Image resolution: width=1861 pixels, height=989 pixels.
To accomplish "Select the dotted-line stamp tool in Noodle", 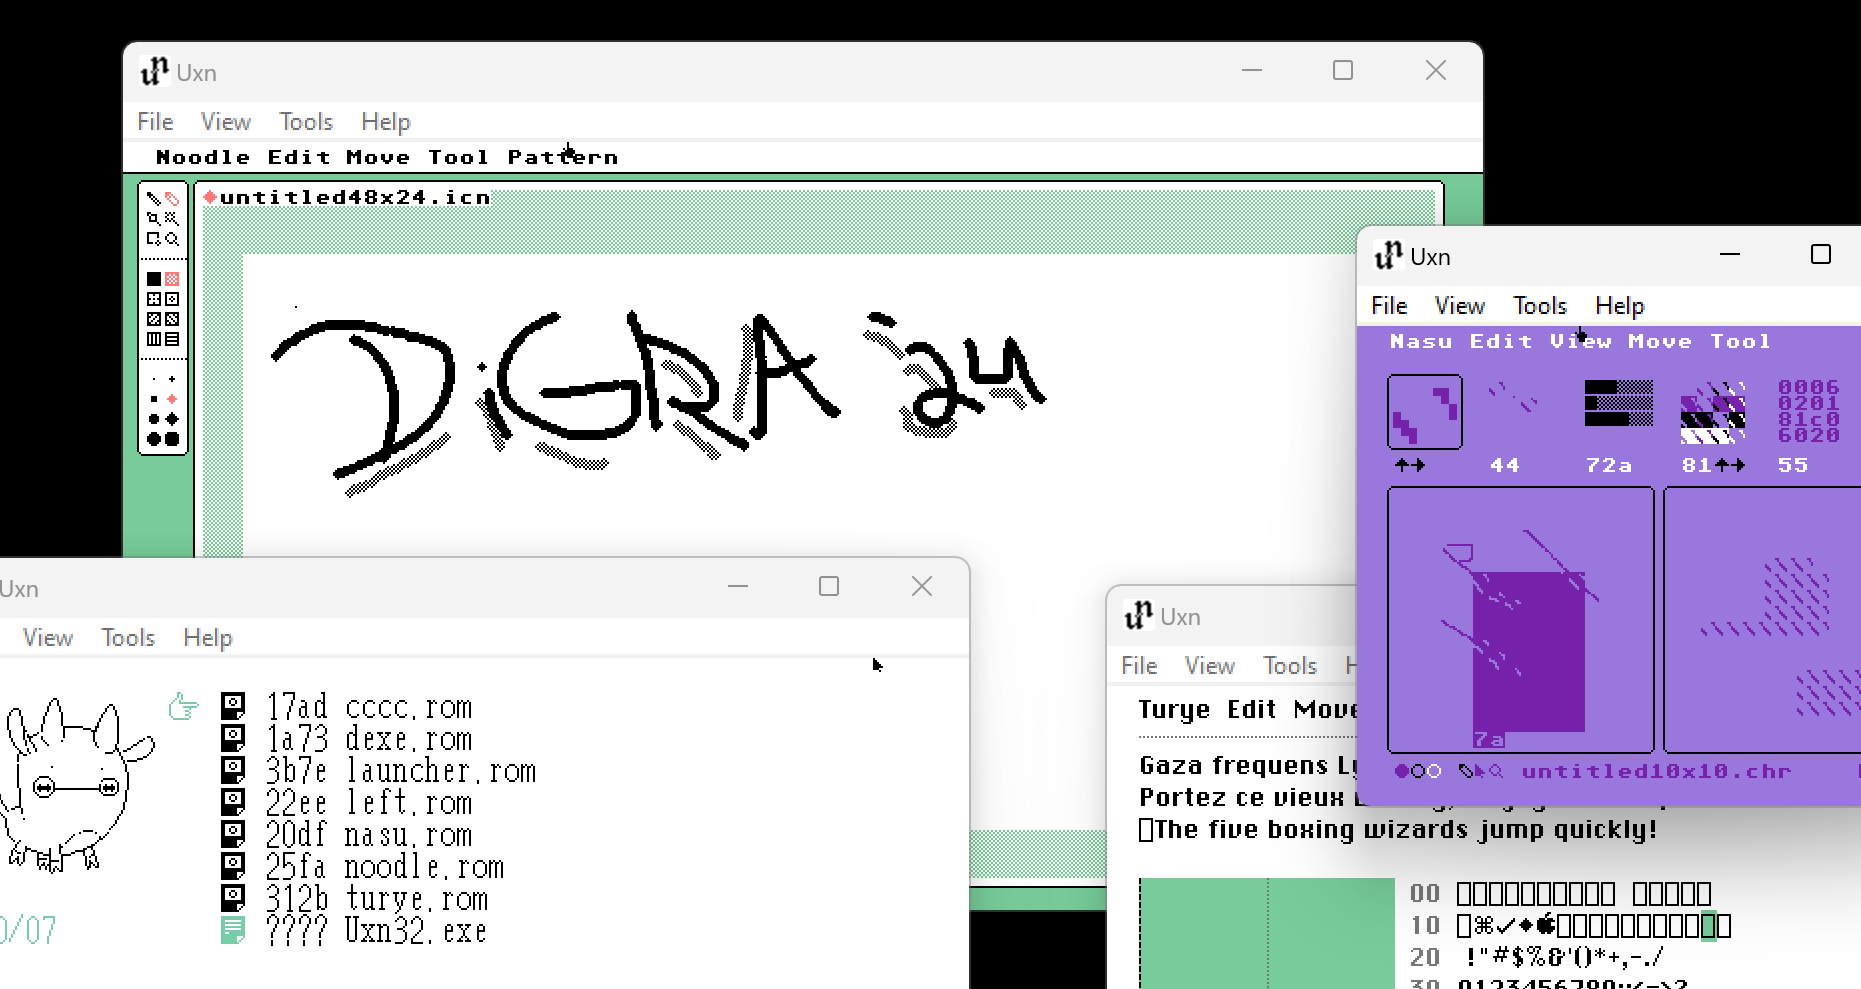I will (172, 218).
